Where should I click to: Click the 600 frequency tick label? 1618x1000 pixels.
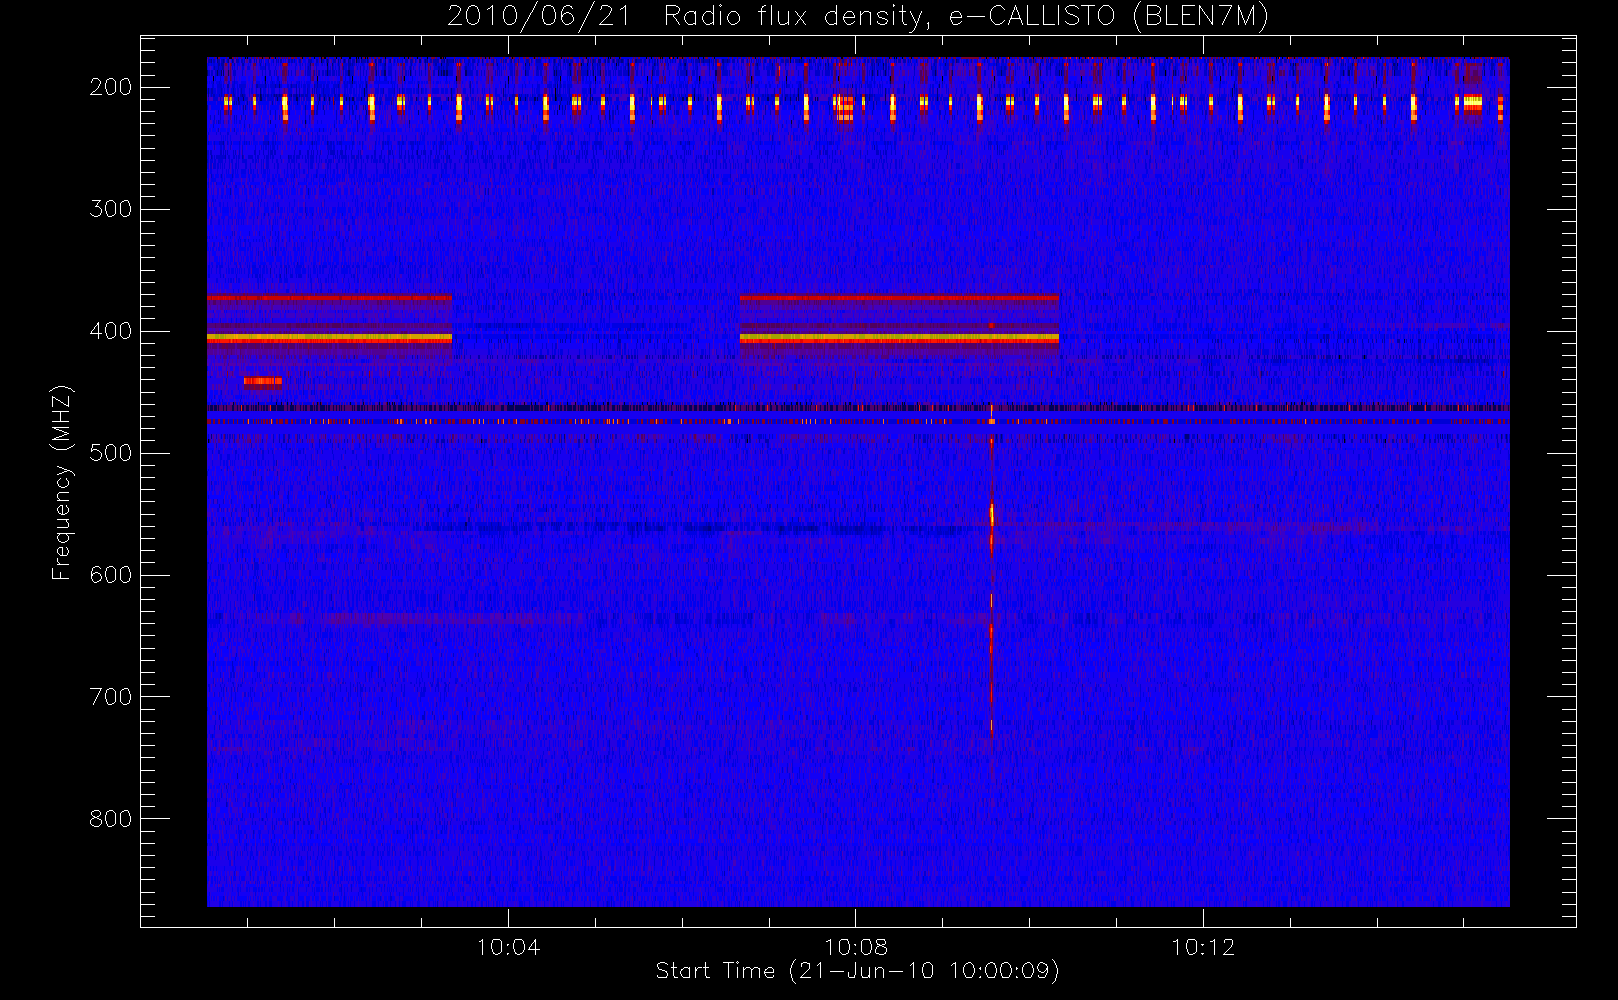[111, 575]
